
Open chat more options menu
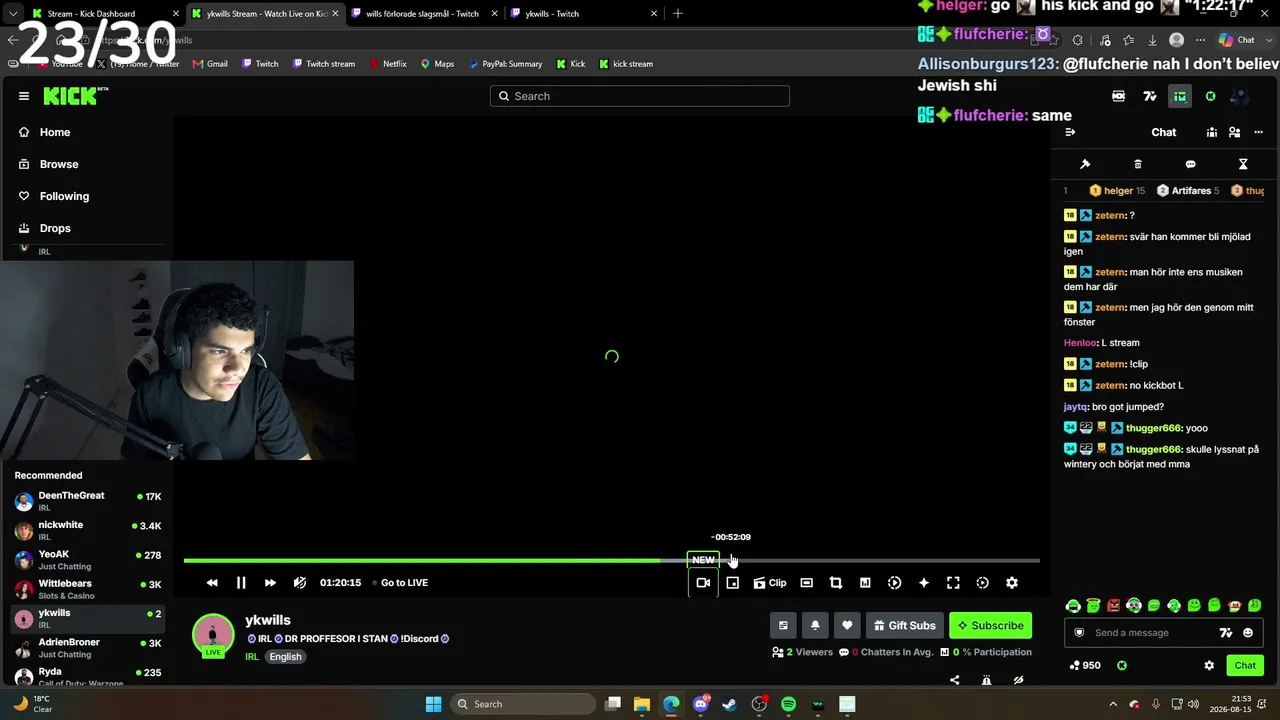tap(1259, 132)
